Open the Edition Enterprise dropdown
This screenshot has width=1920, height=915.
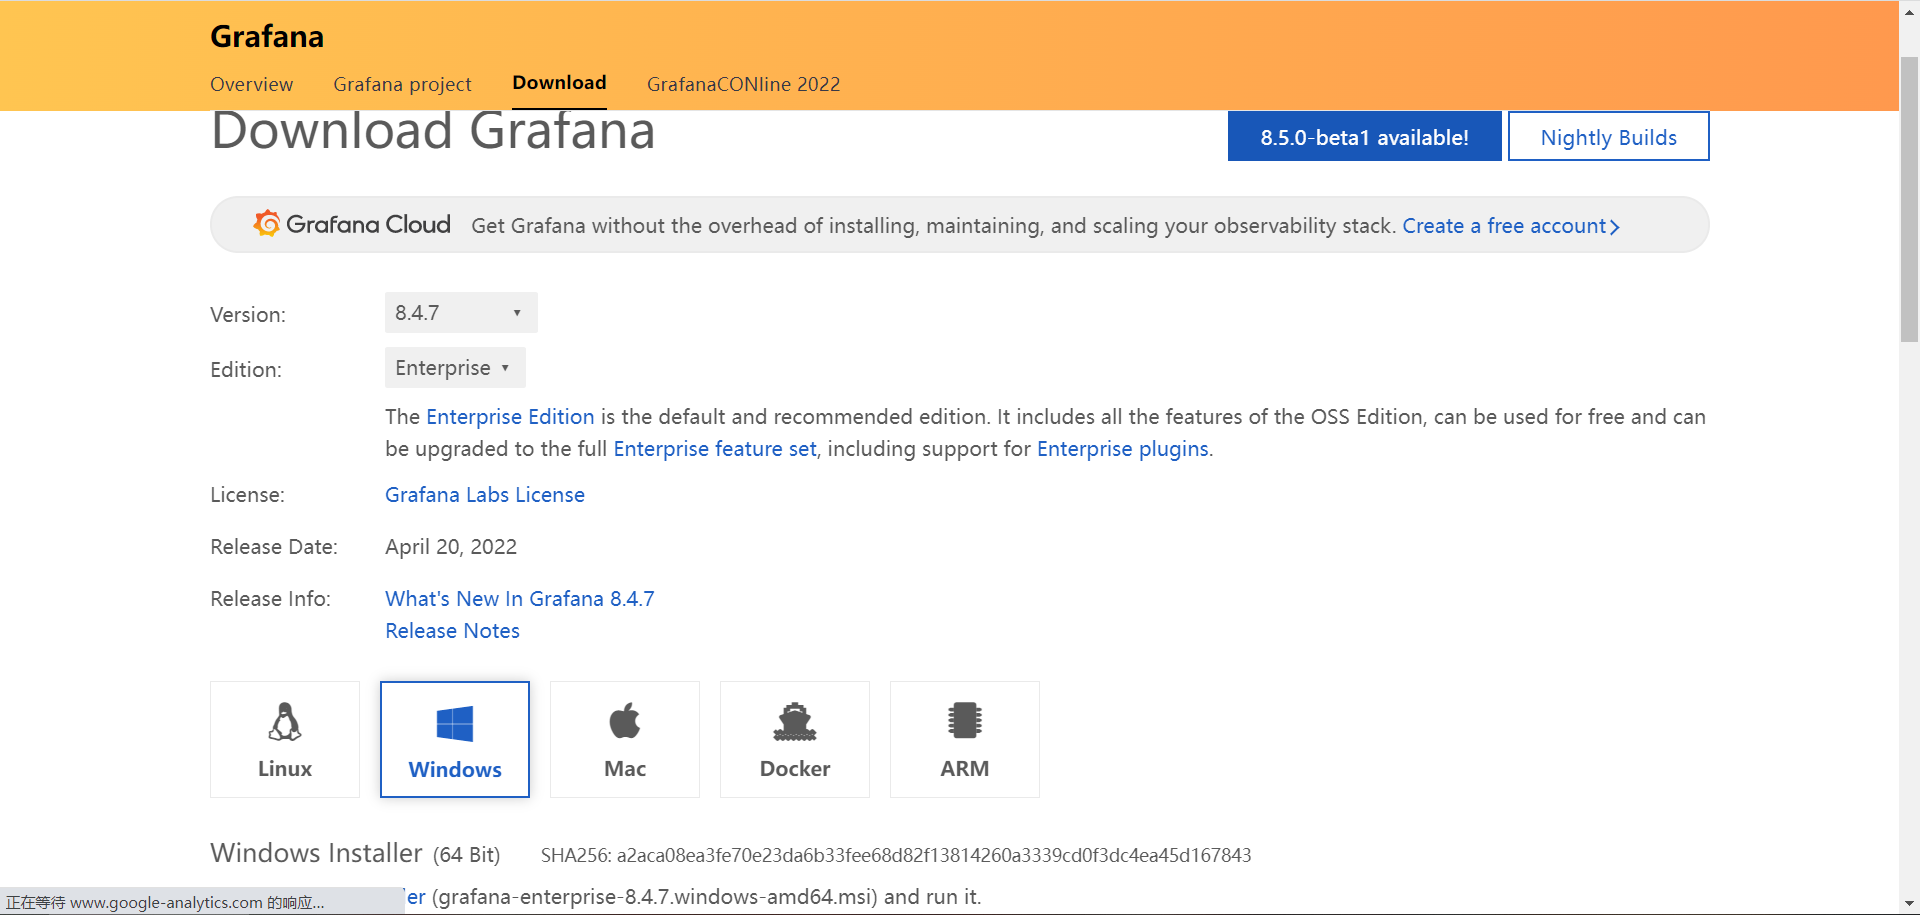pos(455,367)
